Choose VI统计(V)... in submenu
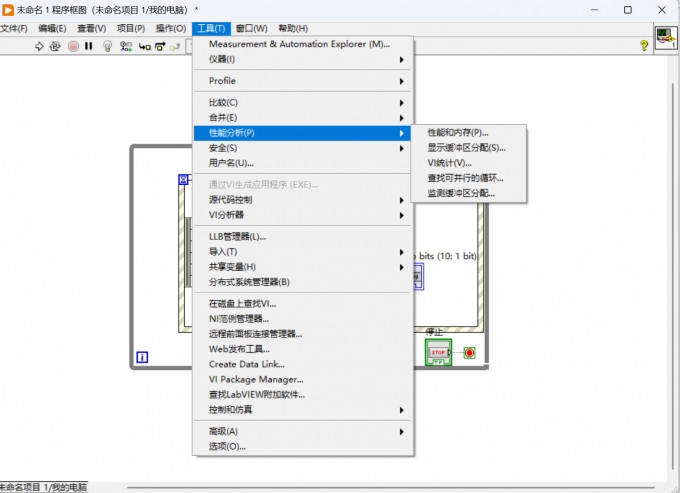The height and width of the screenshot is (493, 680). [469, 163]
